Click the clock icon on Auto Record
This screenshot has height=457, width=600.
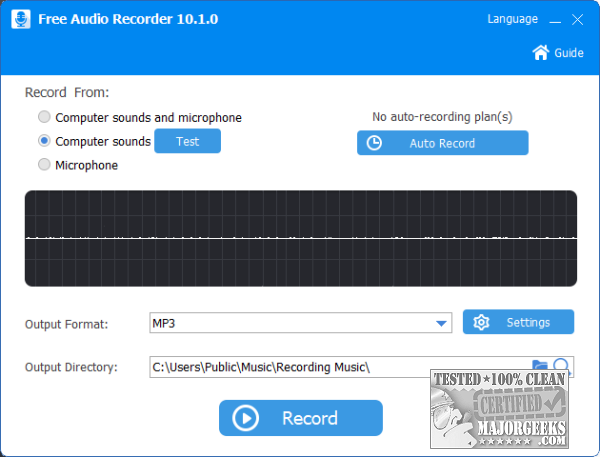click(375, 143)
